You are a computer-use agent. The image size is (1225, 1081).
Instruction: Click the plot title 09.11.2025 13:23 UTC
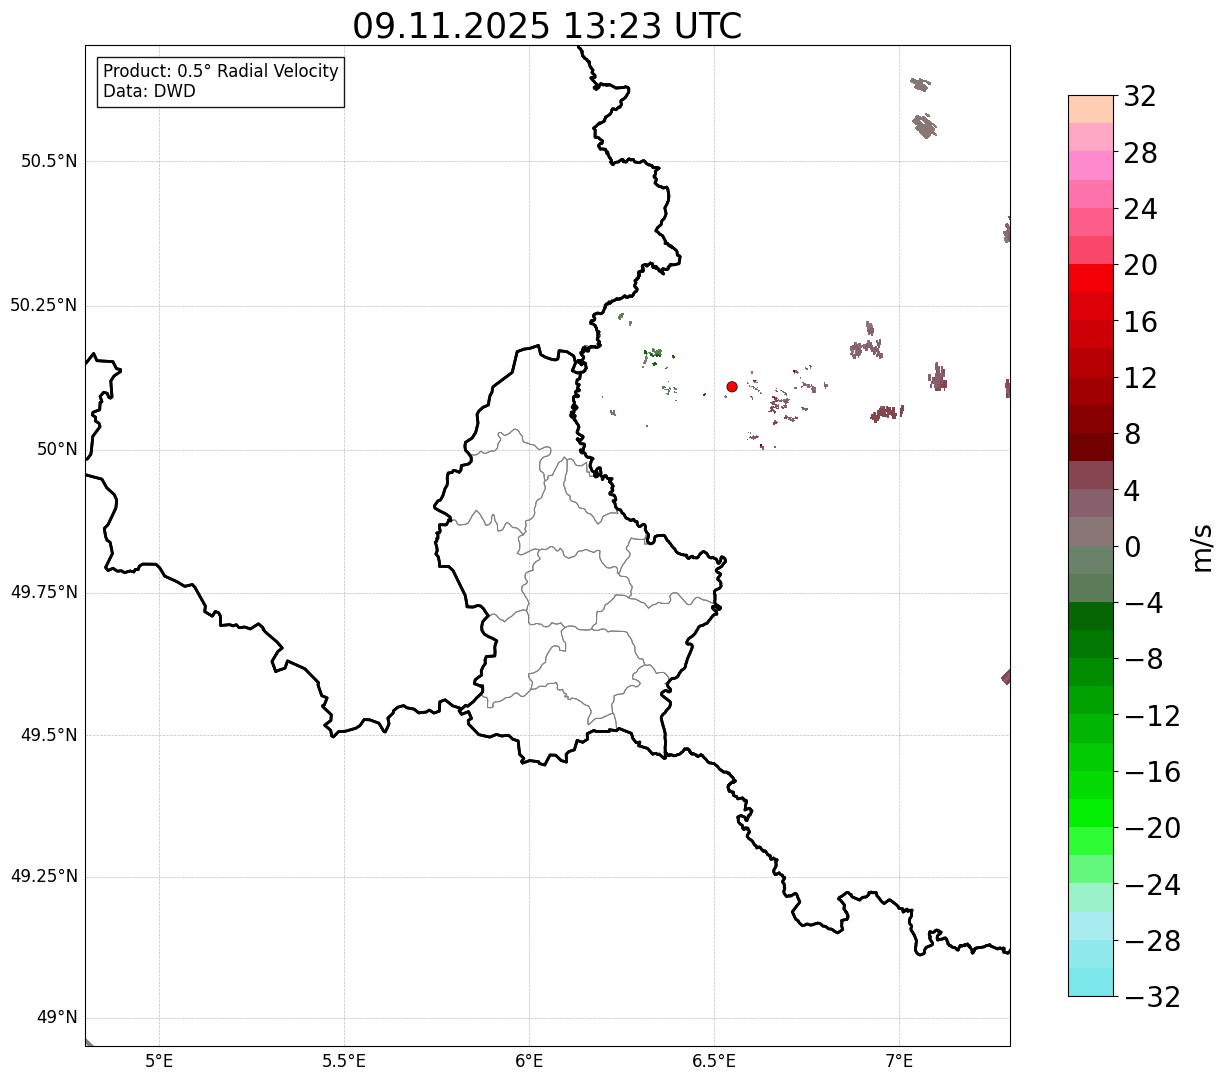(x=547, y=26)
